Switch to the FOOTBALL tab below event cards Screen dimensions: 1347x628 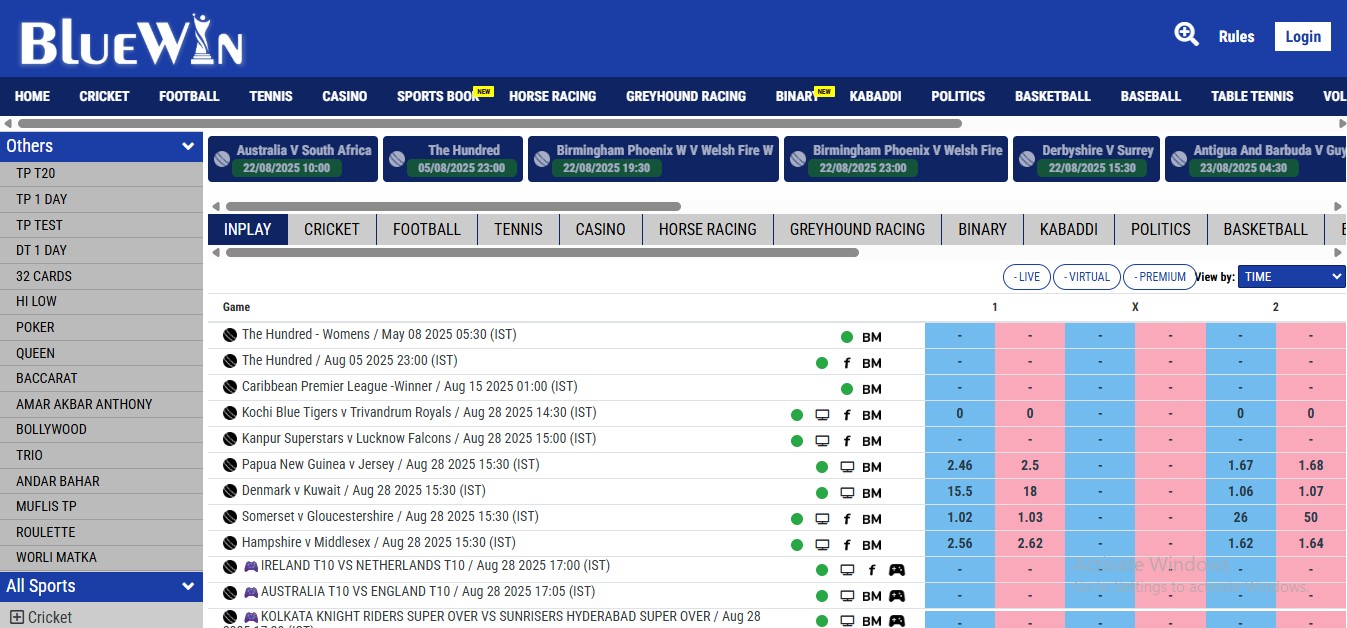pos(426,229)
